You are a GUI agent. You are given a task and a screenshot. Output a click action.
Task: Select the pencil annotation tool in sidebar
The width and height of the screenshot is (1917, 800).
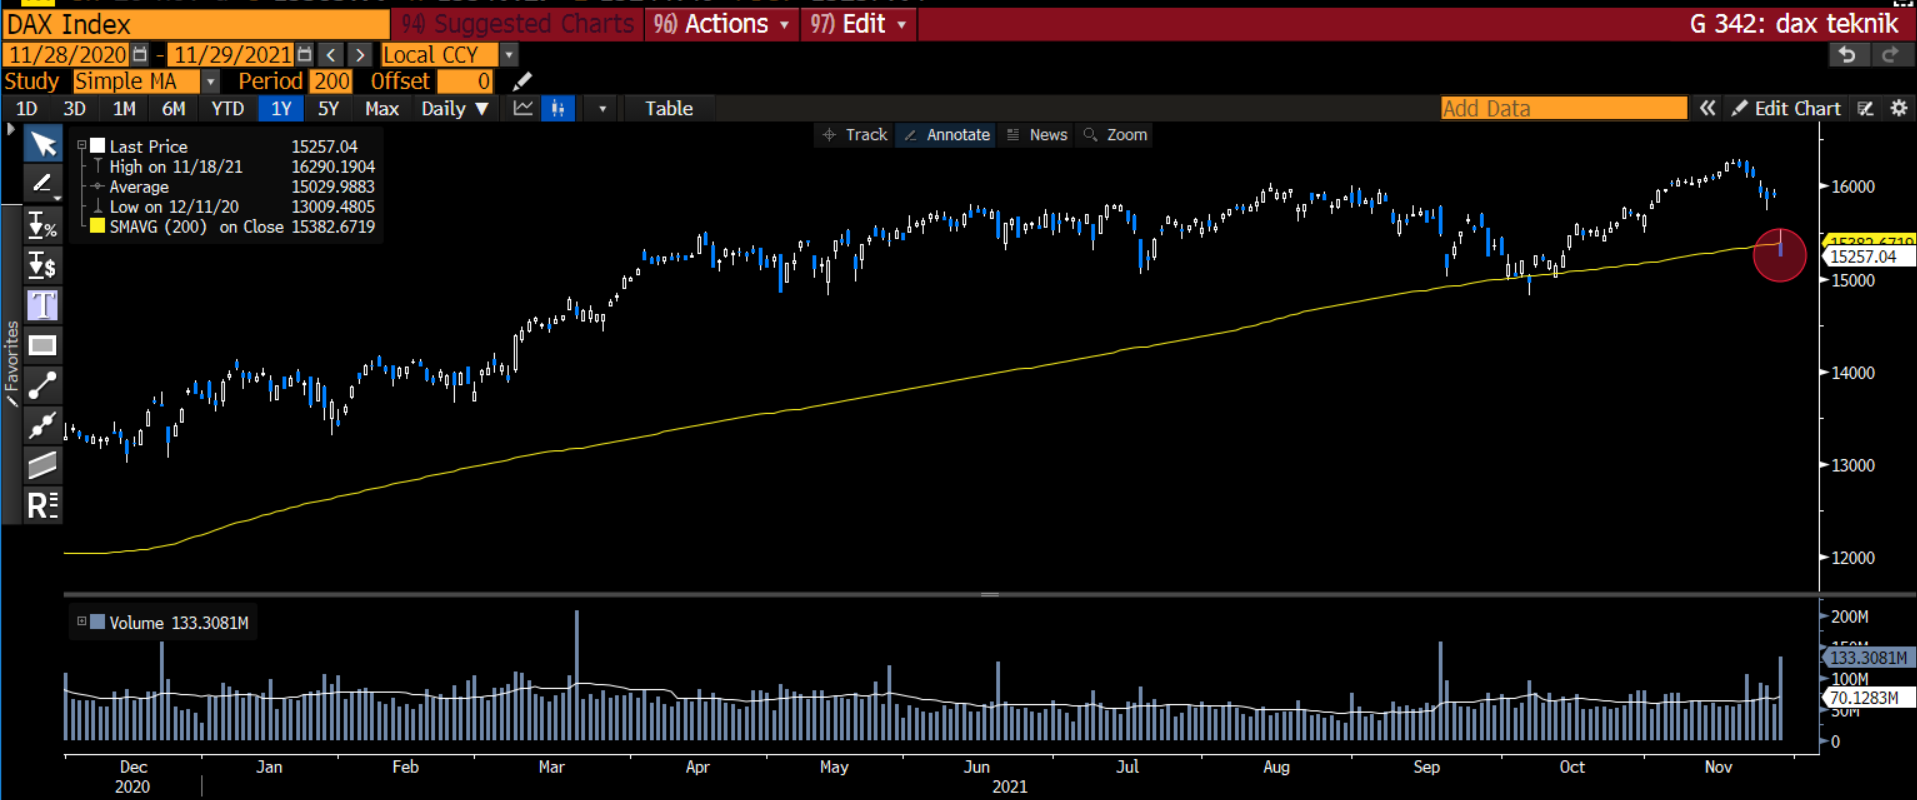43,184
